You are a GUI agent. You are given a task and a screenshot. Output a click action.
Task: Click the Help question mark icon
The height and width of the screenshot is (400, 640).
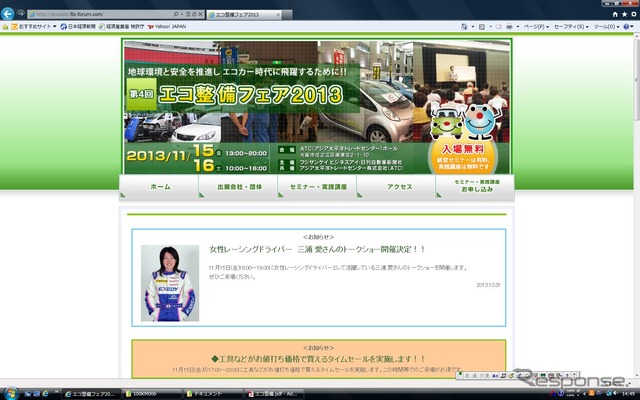coord(626,27)
